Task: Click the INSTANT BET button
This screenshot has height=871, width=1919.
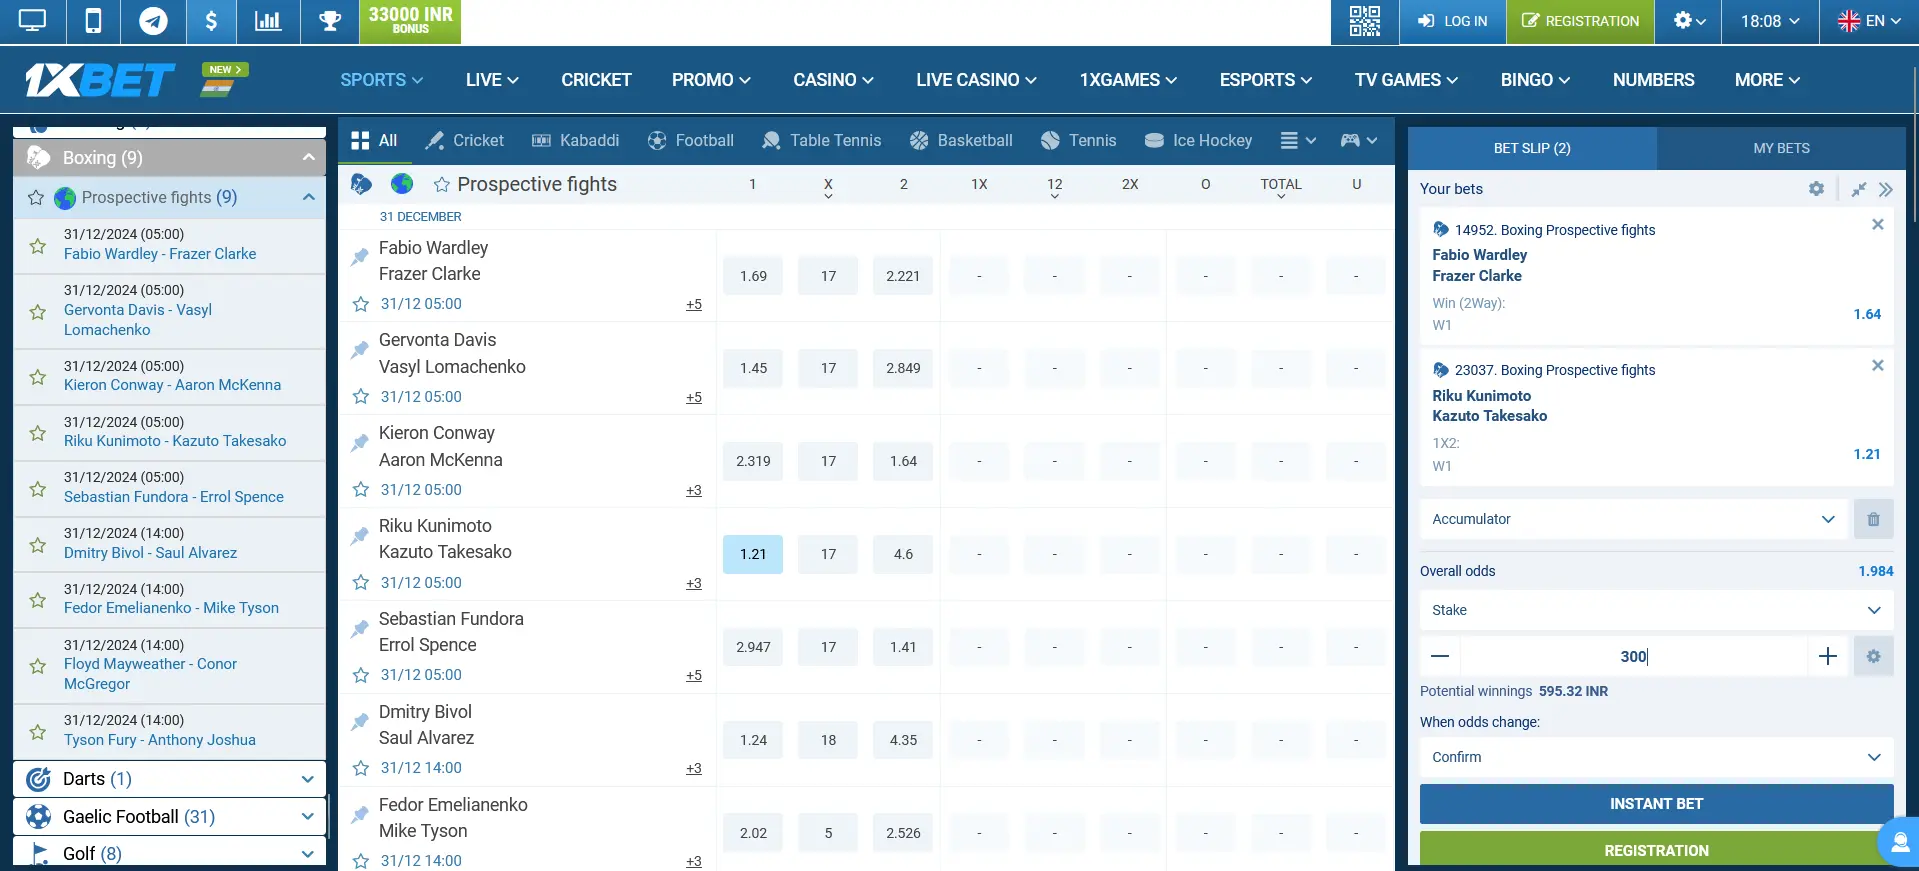Action: point(1656,804)
